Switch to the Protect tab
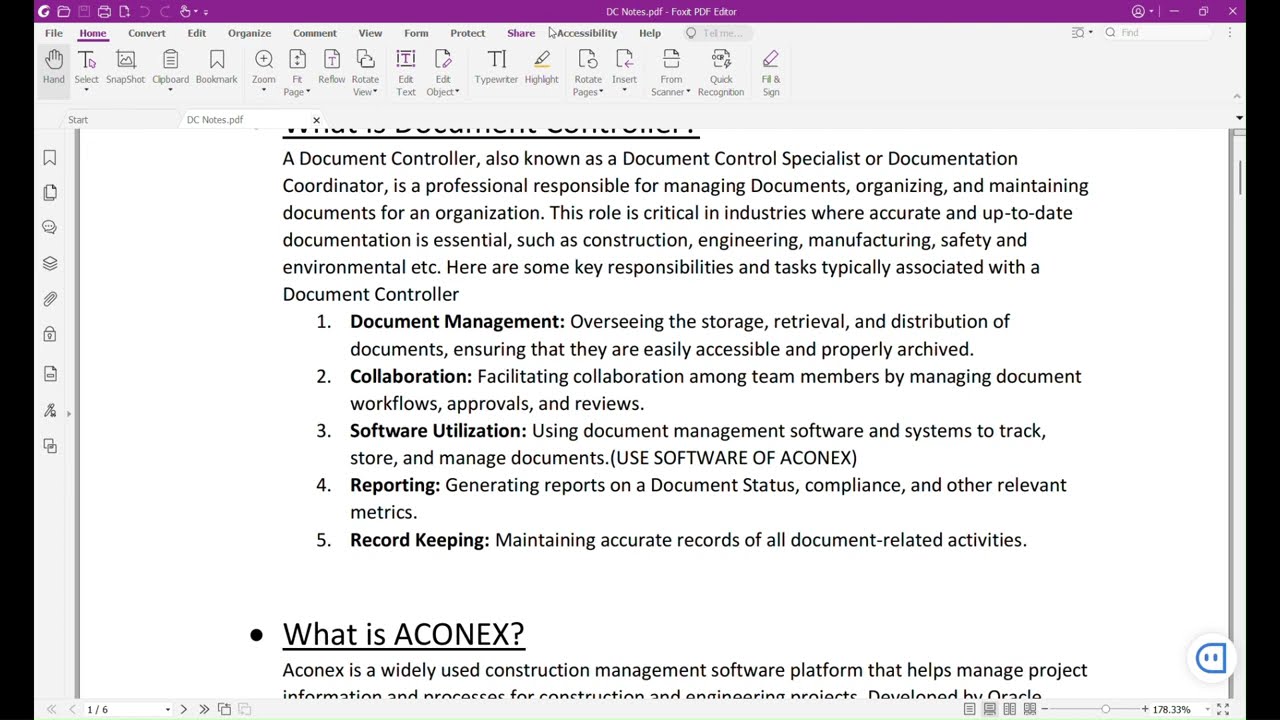Viewport: 1280px width, 720px height. (x=467, y=33)
